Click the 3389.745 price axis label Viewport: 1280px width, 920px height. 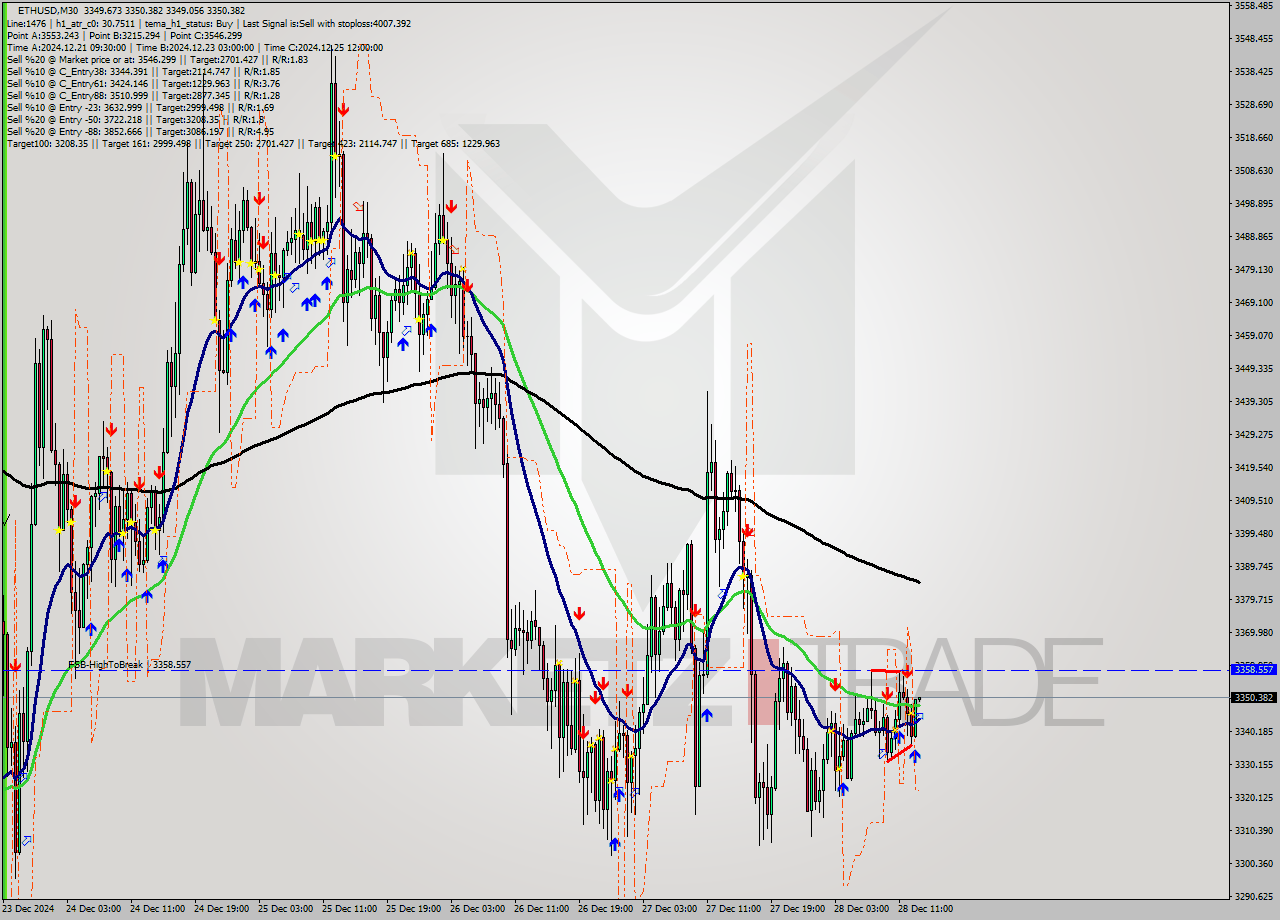point(1253,566)
